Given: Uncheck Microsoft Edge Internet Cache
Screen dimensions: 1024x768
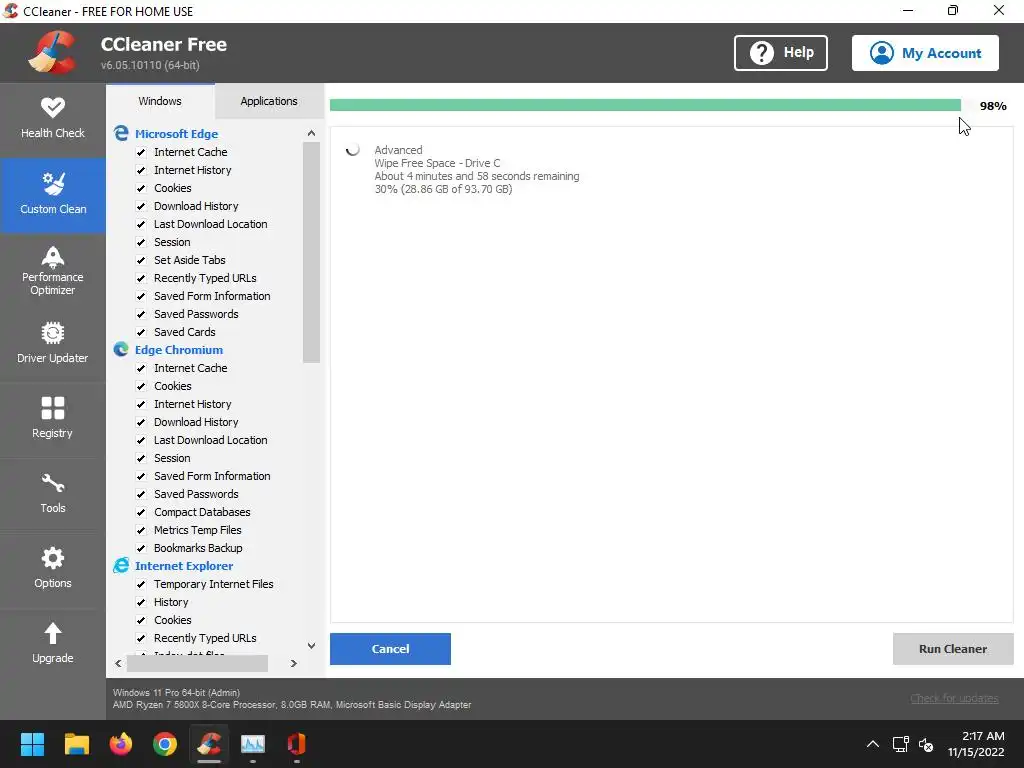Looking at the screenshot, I should [x=140, y=152].
